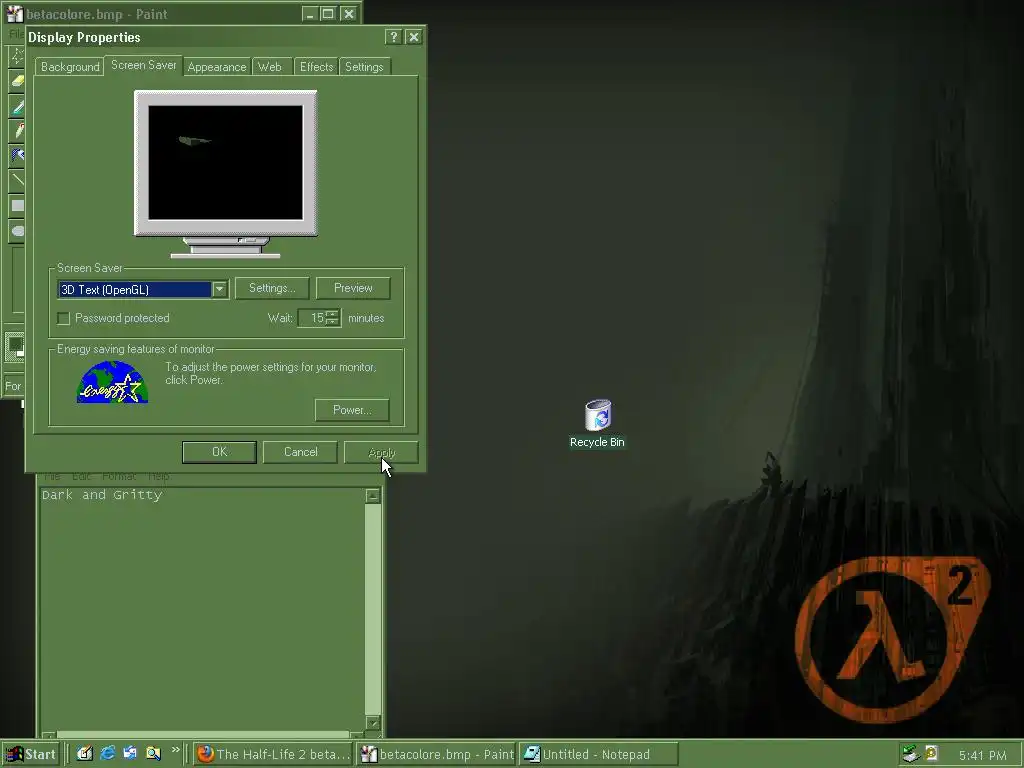Select the Rectangle tool in Paint
The height and width of the screenshot is (768, 1024).
pyautogui.click(x=17, y=205)
